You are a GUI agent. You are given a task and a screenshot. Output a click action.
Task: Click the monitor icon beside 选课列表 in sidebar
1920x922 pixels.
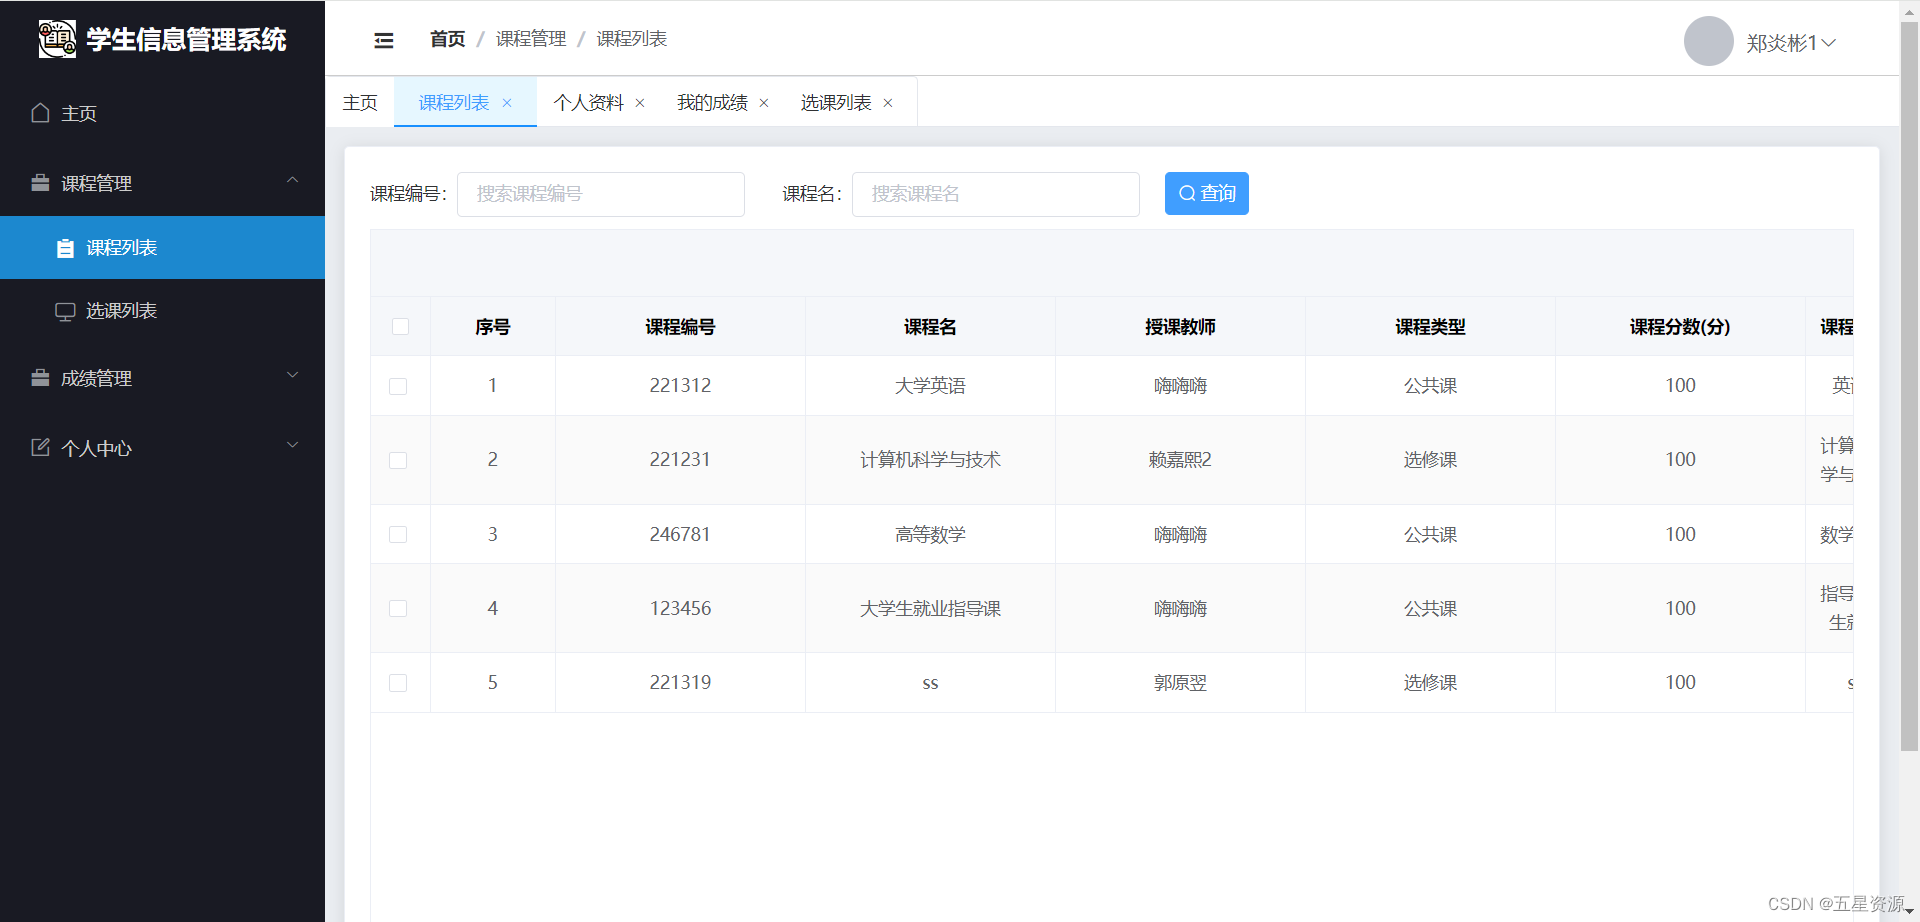(65, 311)
